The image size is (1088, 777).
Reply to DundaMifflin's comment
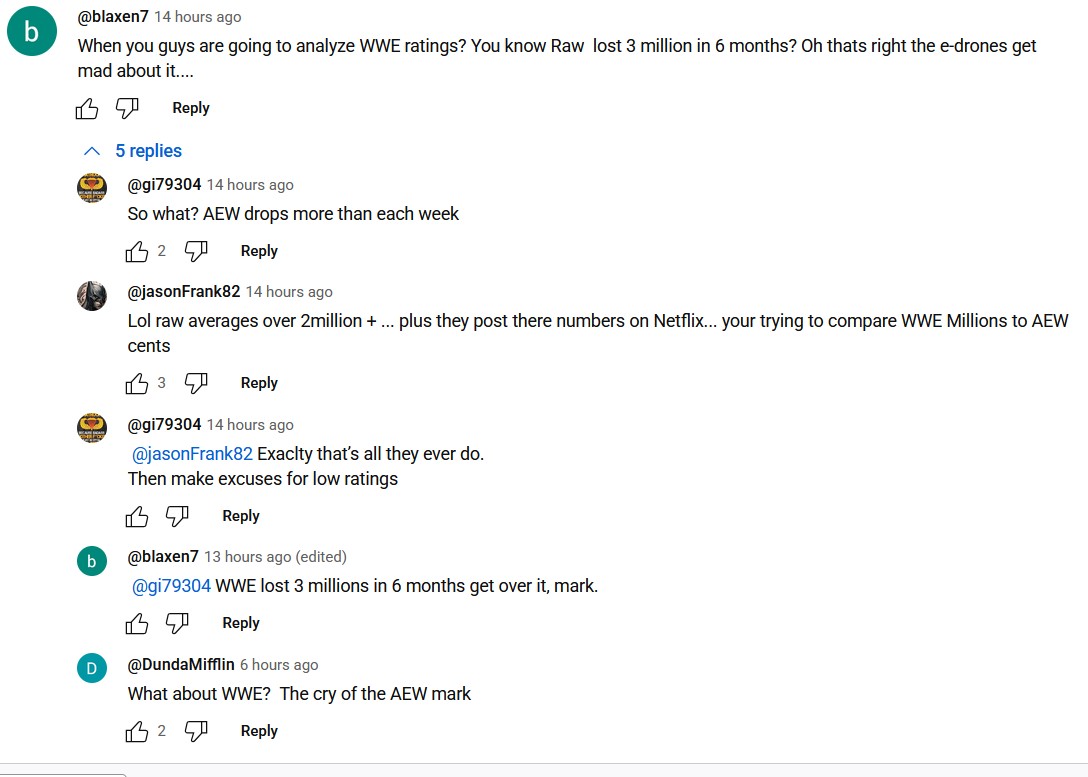tap(259, 731)
